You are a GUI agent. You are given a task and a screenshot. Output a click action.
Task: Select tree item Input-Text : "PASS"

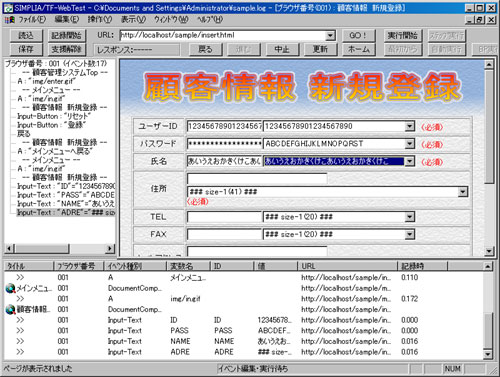click(66, 195)
